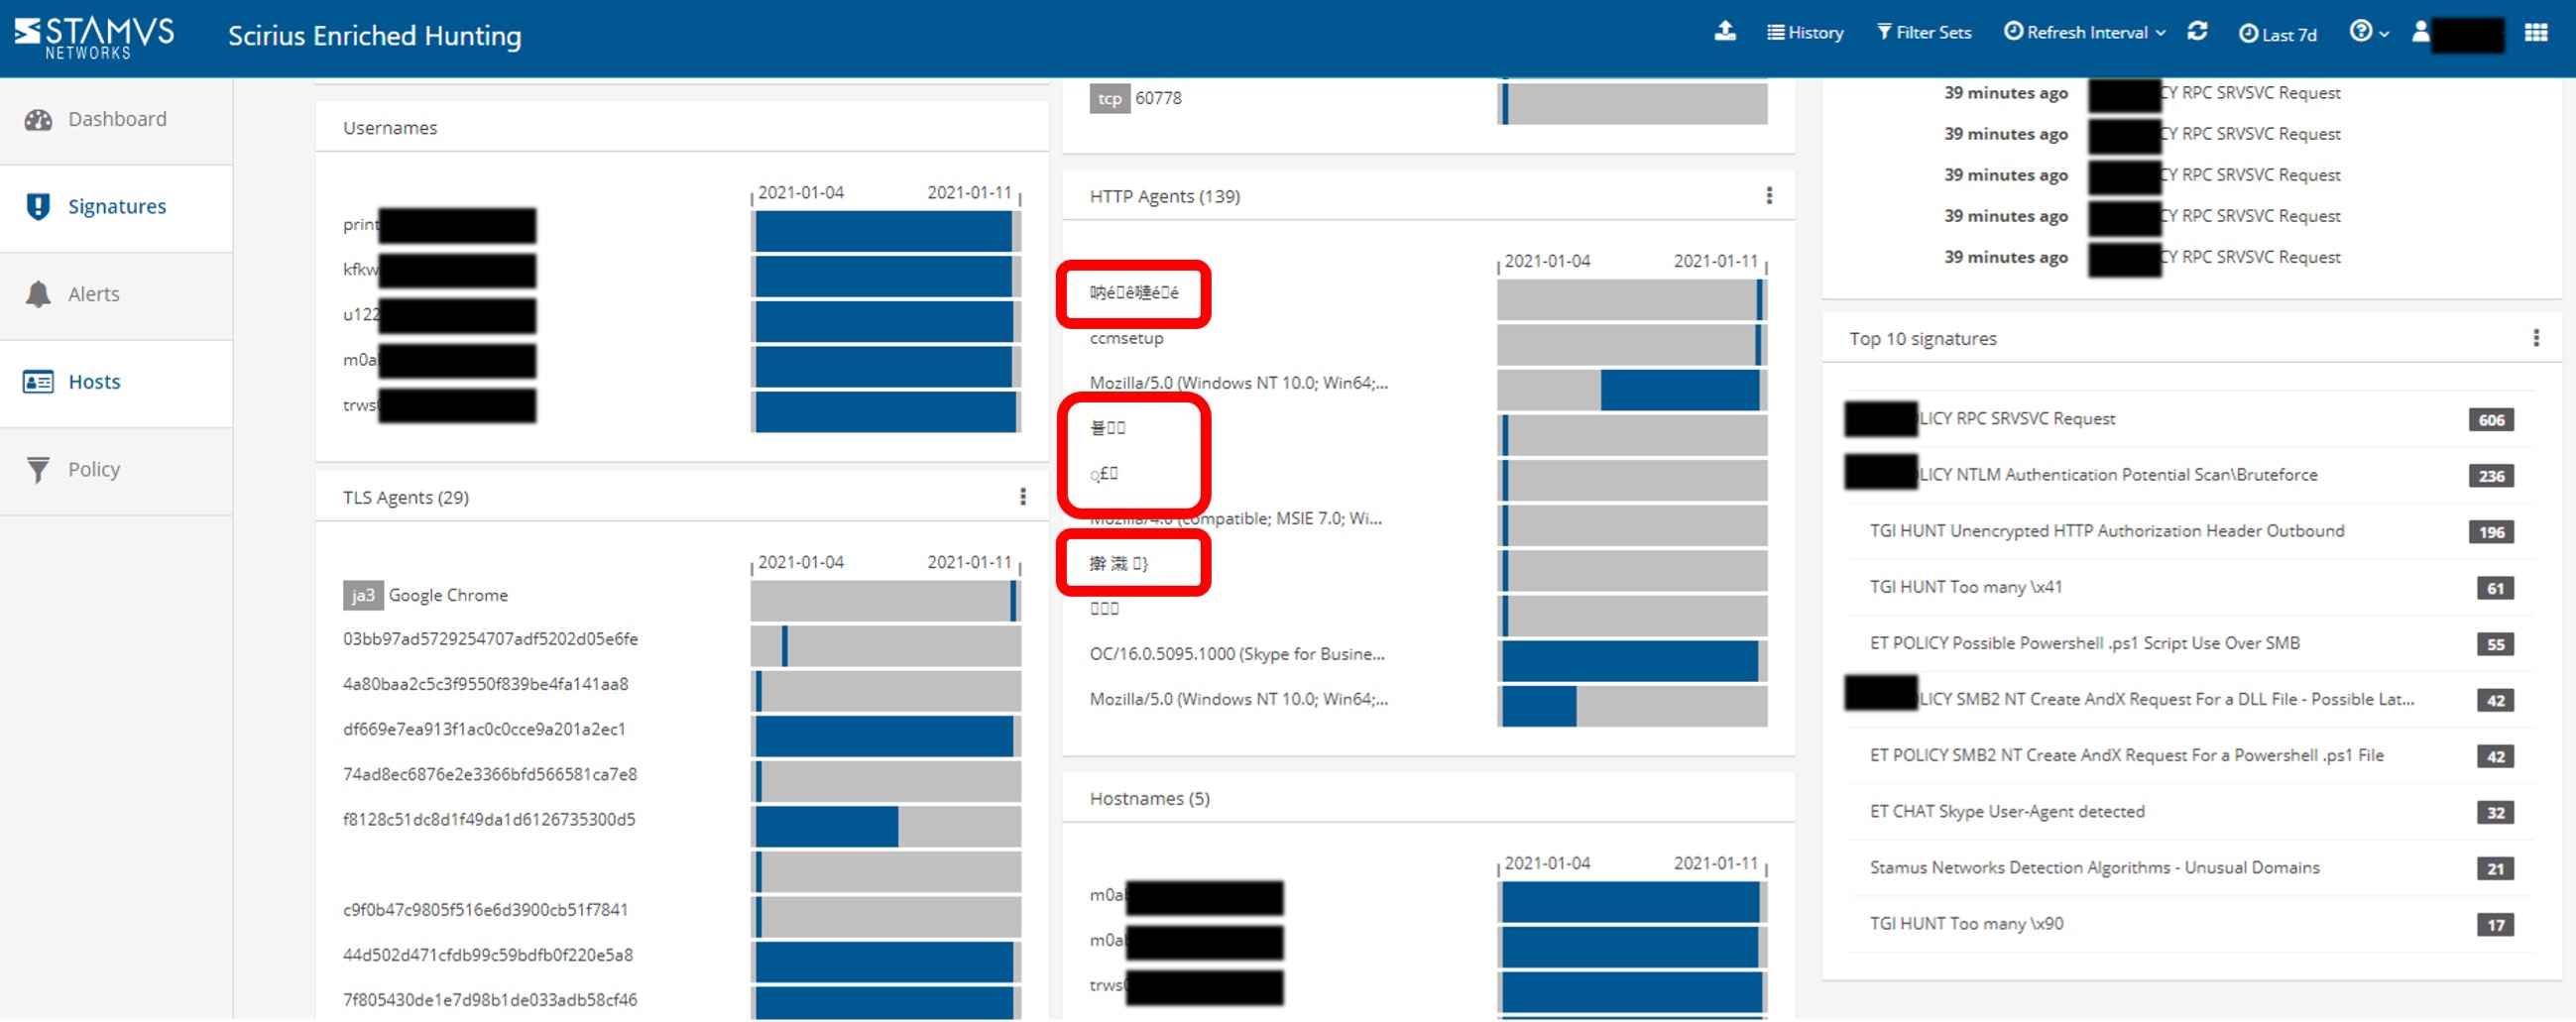Click the Usernames panel heading
The width and height of the screenshot is (2576, 1022).
click(x=390, y=128)
